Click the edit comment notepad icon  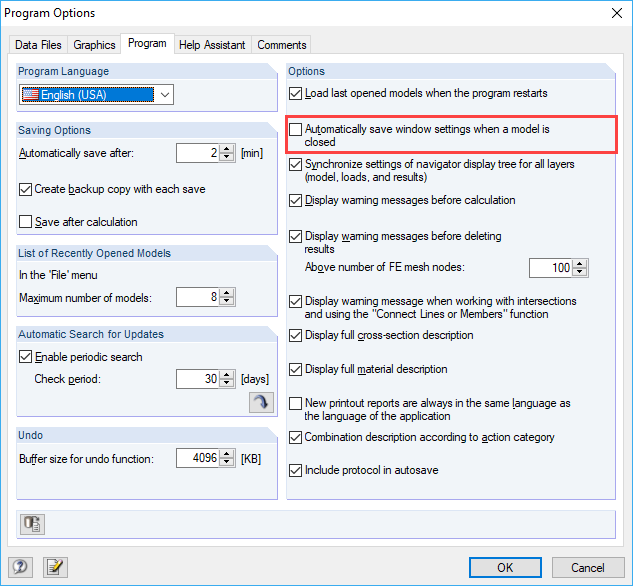[55, 567]
